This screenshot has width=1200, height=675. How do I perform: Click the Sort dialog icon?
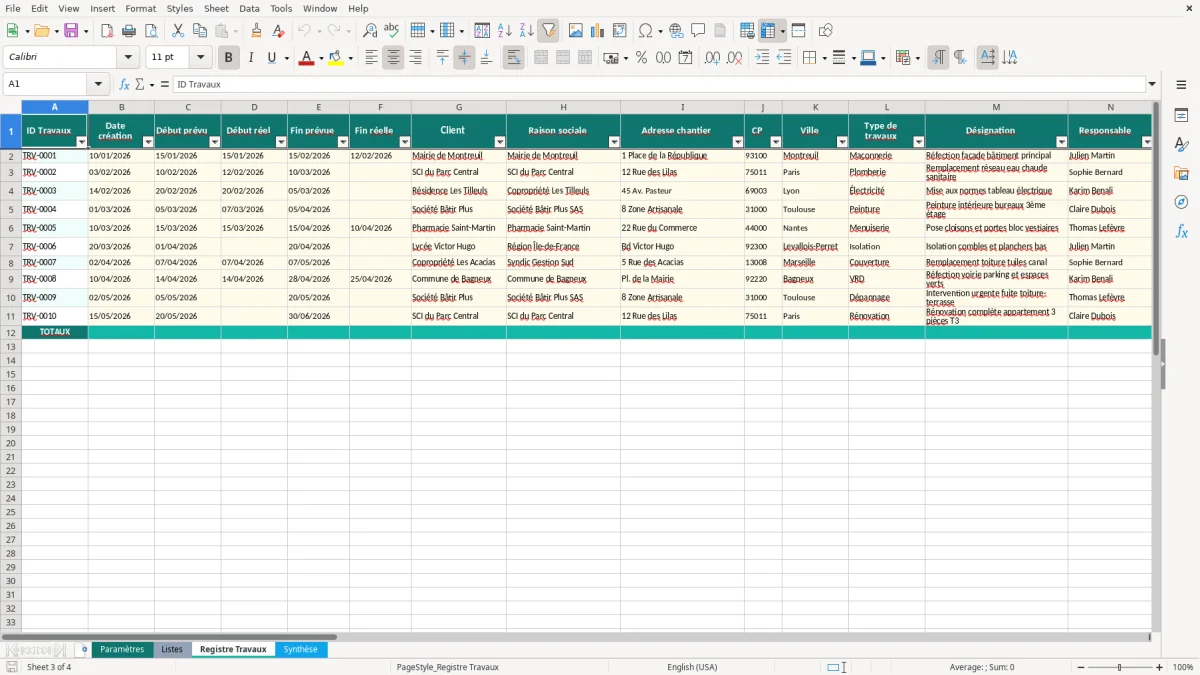pyautogui.click(x=482, y=31)
